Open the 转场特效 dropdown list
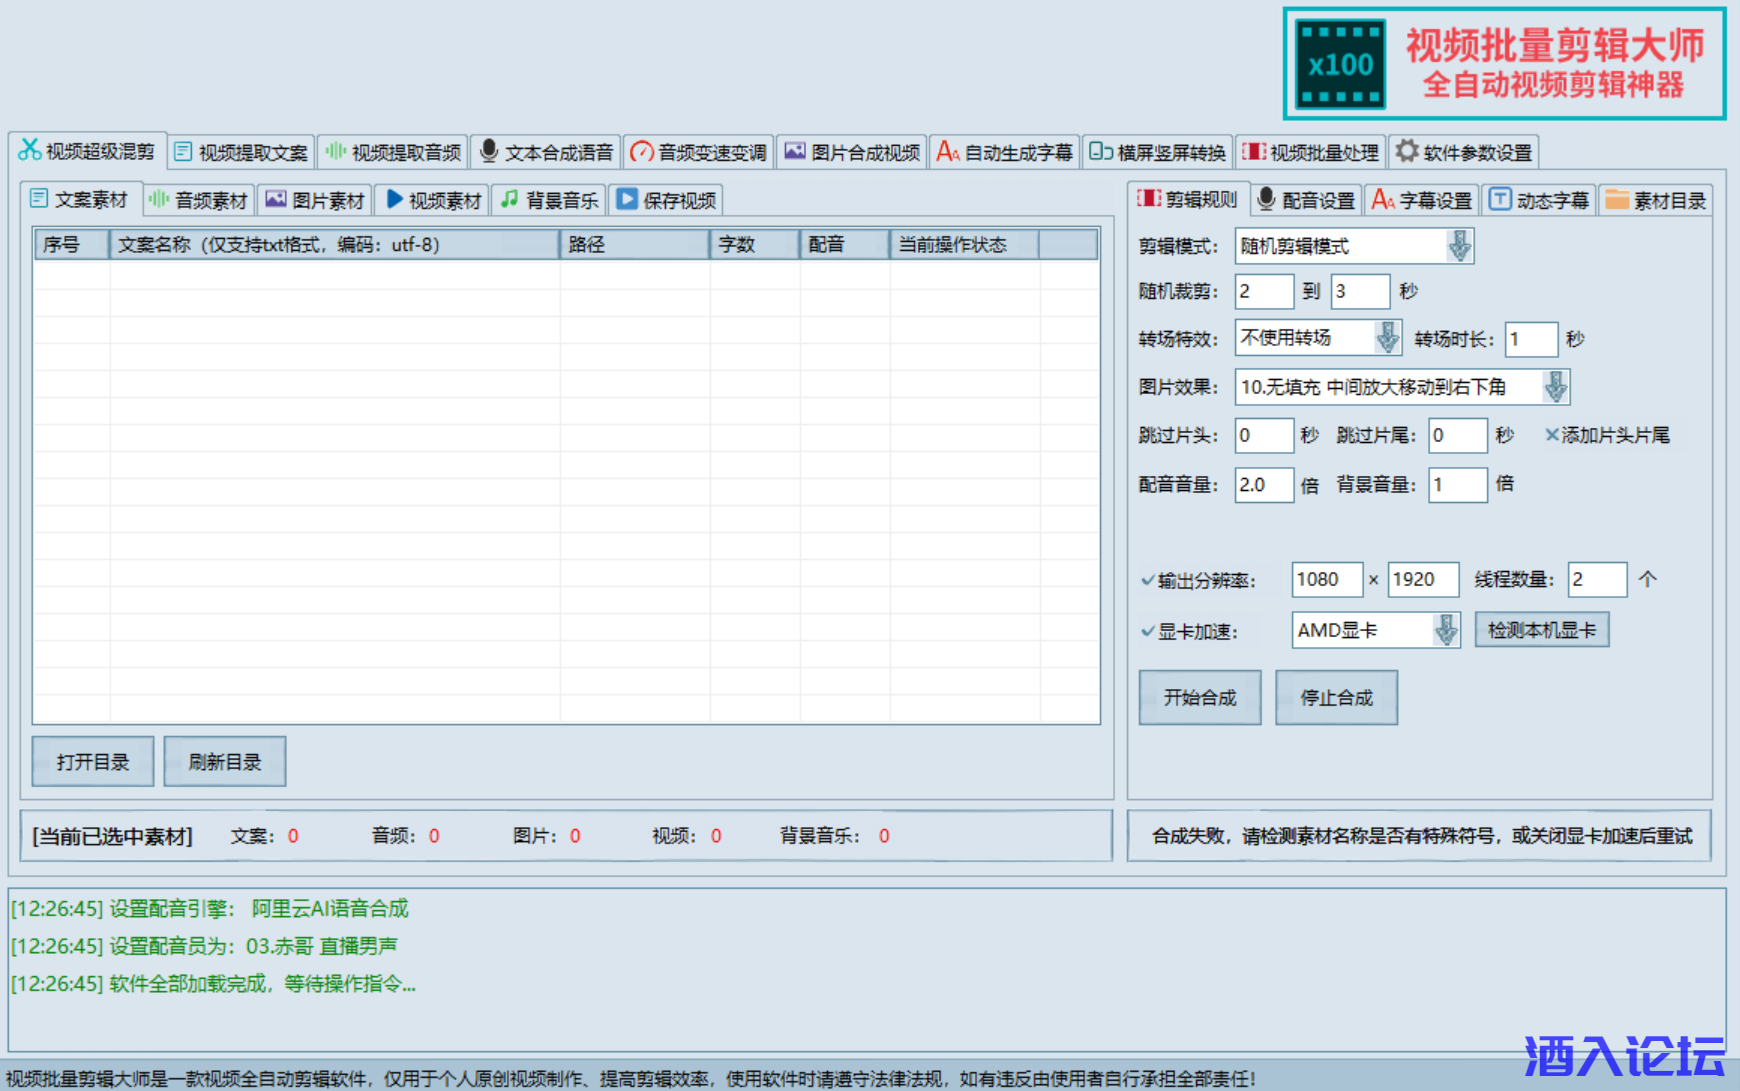 click(1387, 338)
